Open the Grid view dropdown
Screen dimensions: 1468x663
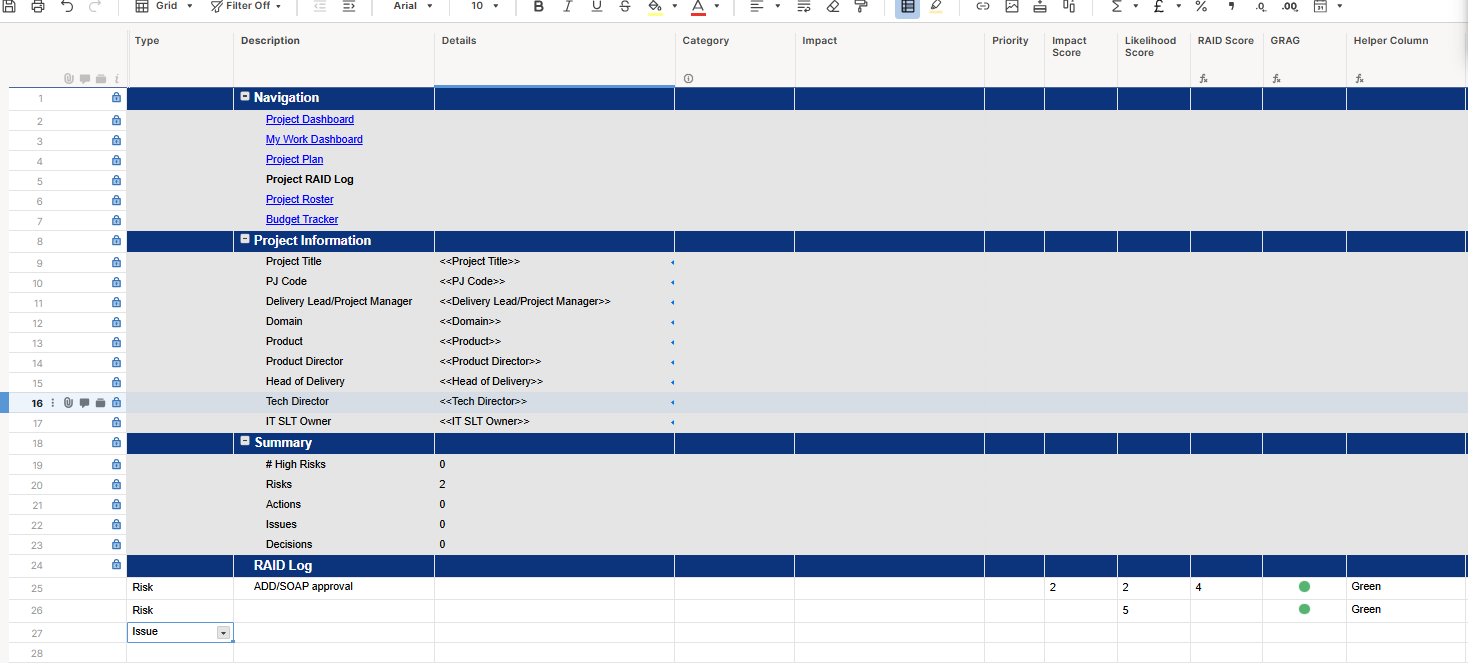[x=165, y=6]
